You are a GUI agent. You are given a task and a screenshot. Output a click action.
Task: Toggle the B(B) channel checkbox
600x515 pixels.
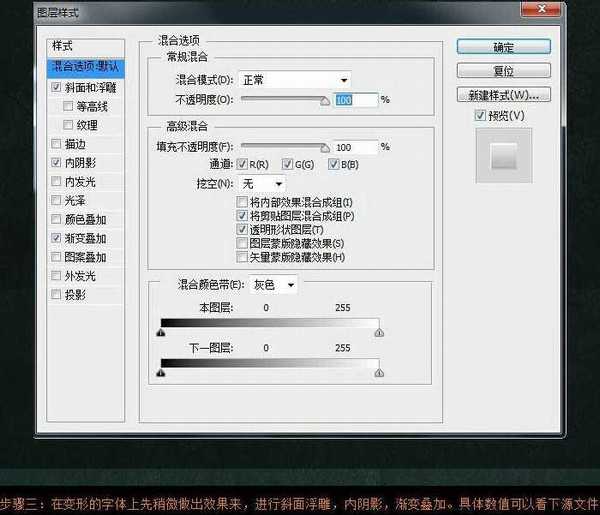[333, 164]
